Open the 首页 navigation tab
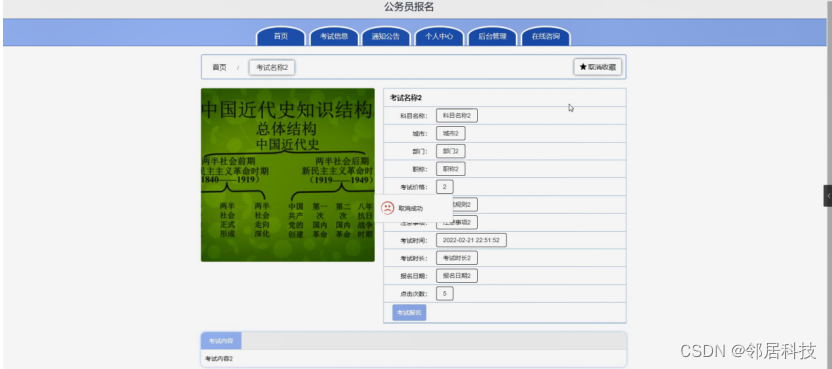Screen dimensions: 832x369 pos(281,36)
